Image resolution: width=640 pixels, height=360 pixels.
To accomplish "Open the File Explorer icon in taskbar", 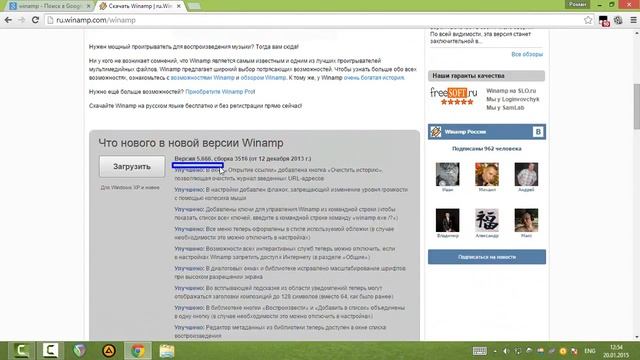I will [167, 351].
